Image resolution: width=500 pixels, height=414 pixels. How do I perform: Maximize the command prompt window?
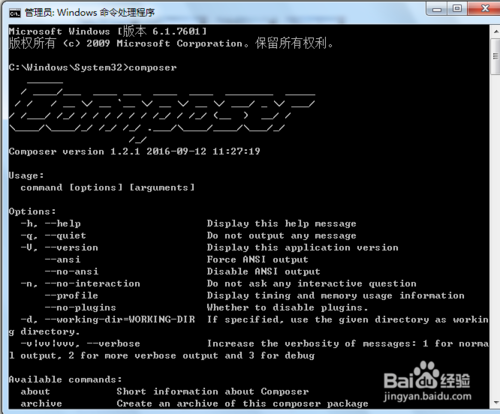[457, 9]
